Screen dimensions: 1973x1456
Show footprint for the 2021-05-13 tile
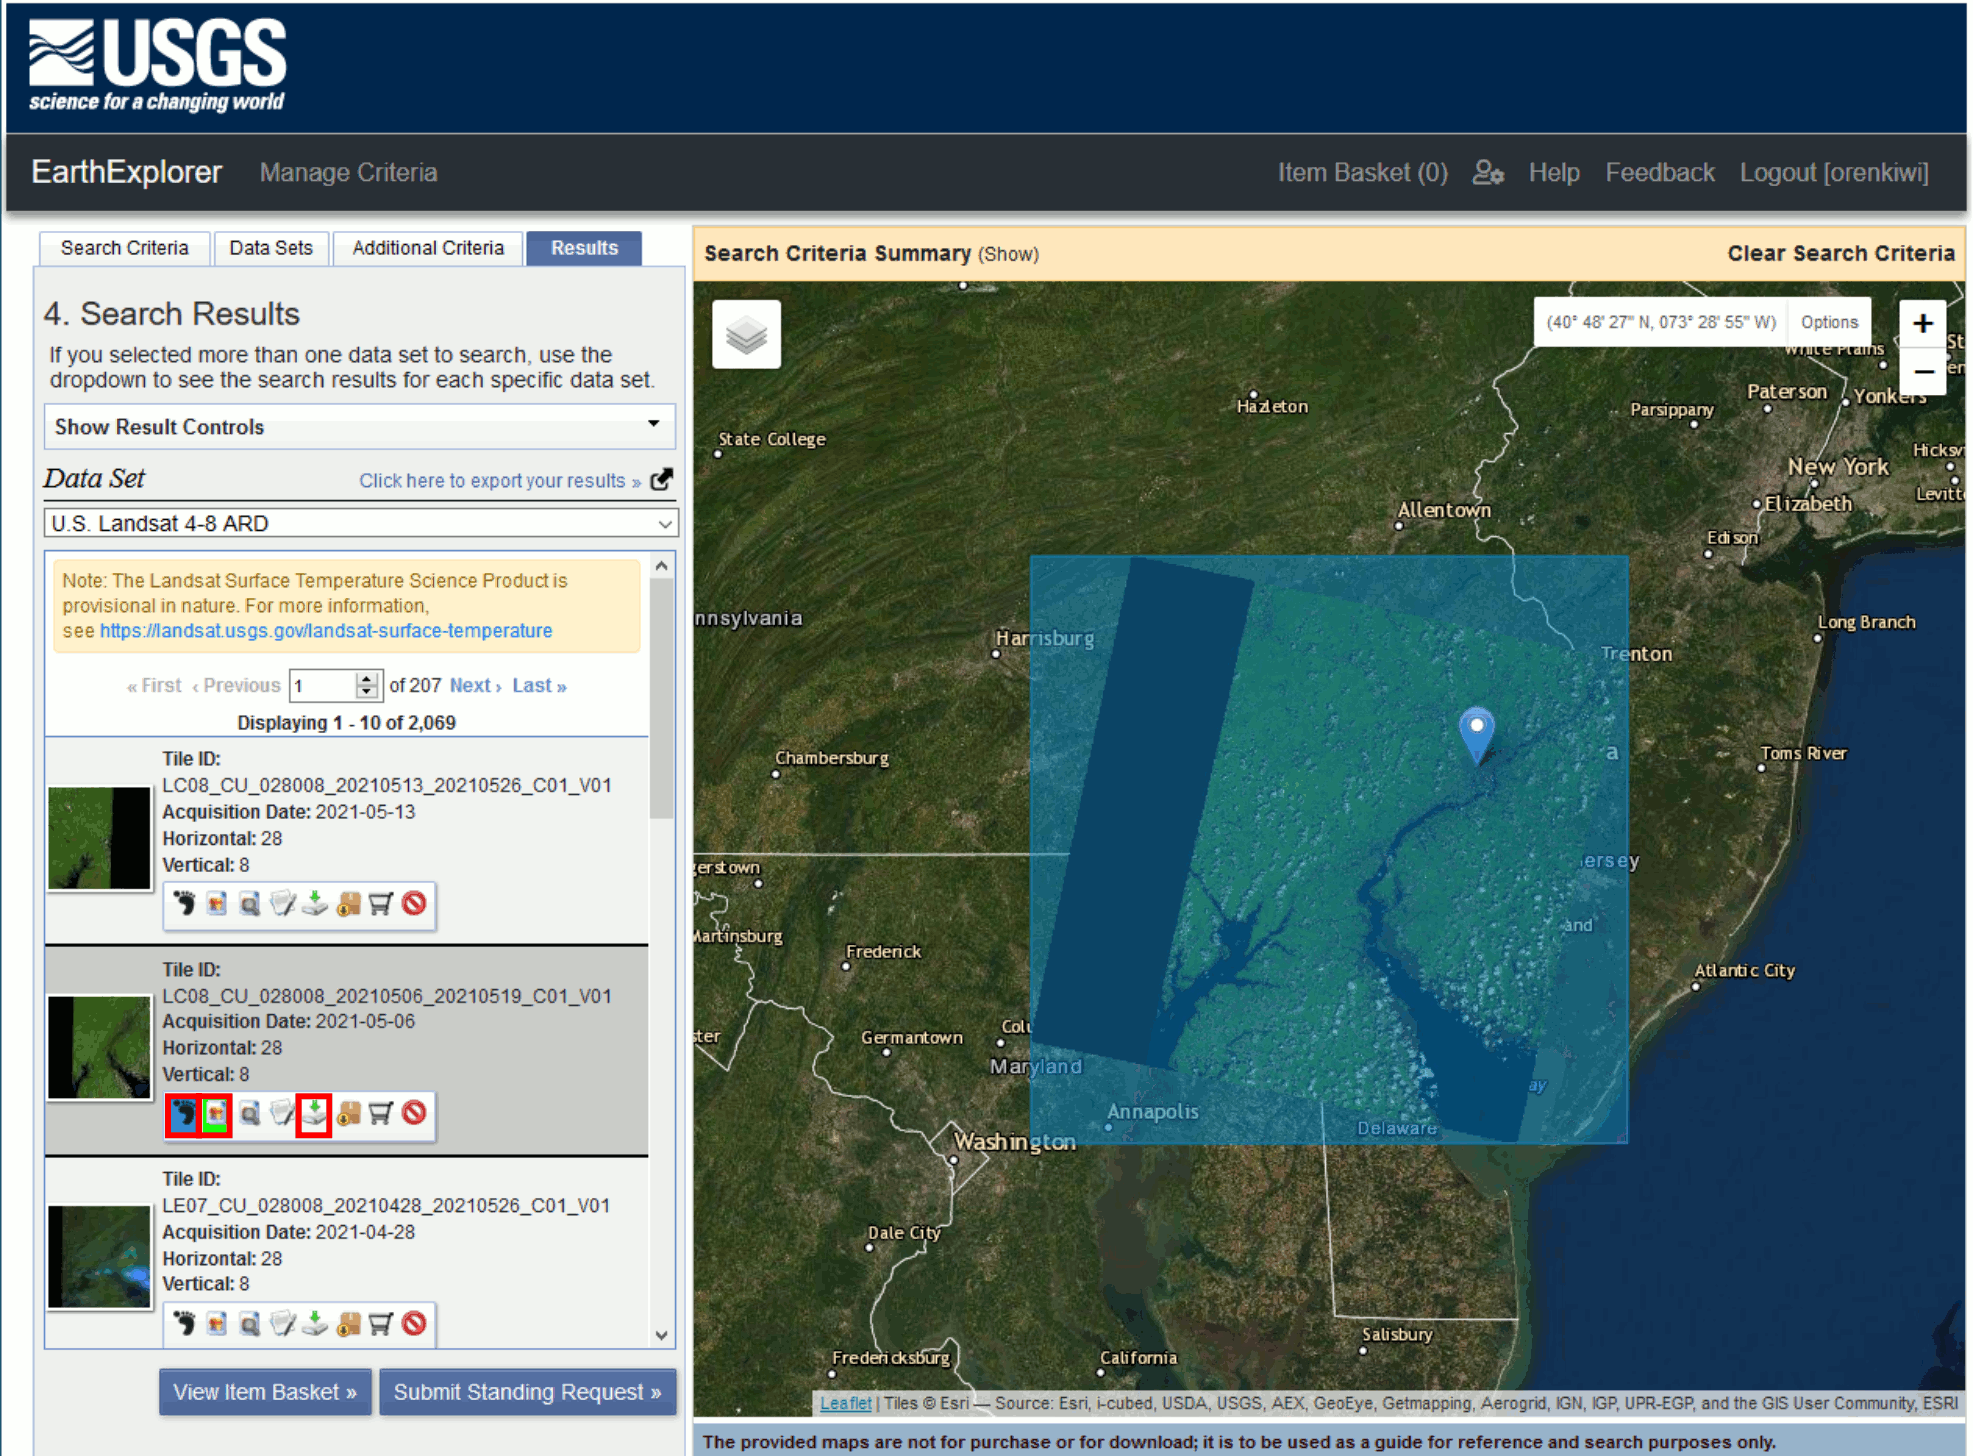coord(184,904)
